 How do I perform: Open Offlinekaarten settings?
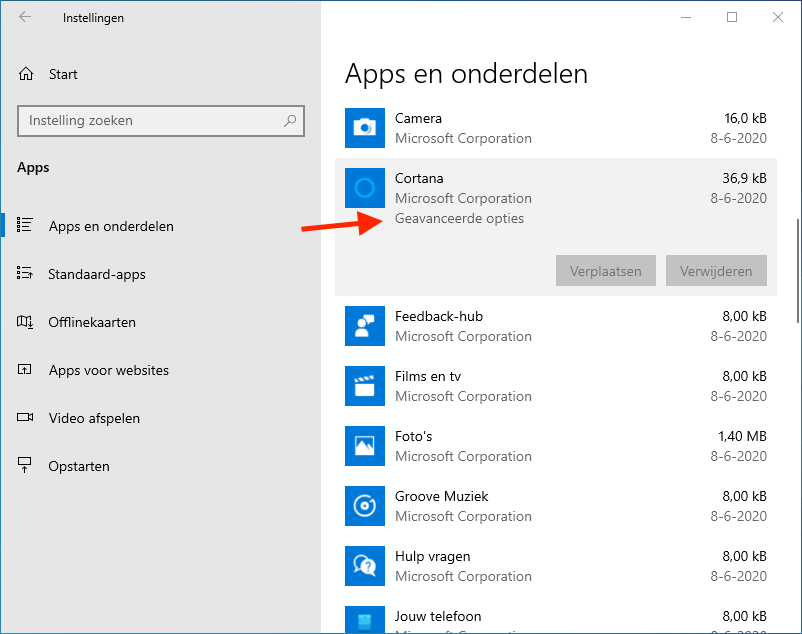click(92, 322)
